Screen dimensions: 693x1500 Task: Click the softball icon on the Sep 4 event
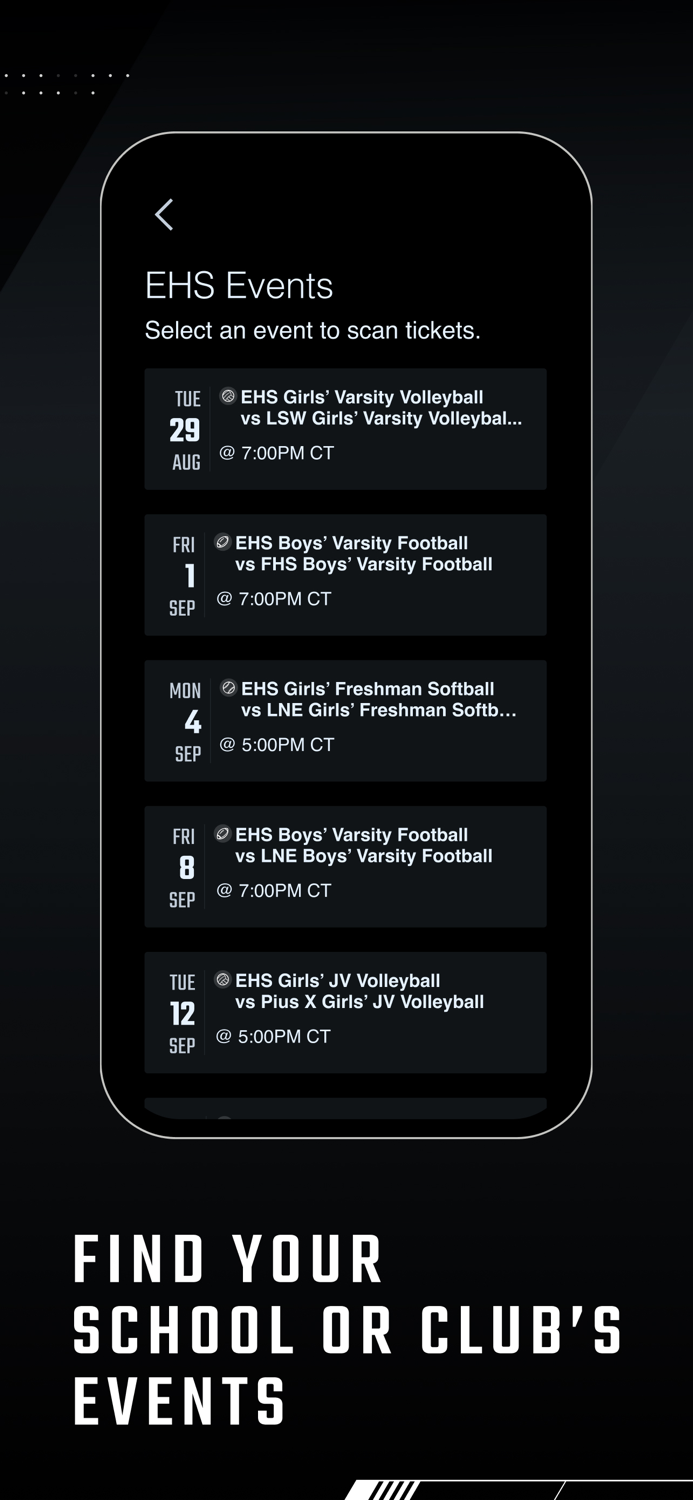227,688
